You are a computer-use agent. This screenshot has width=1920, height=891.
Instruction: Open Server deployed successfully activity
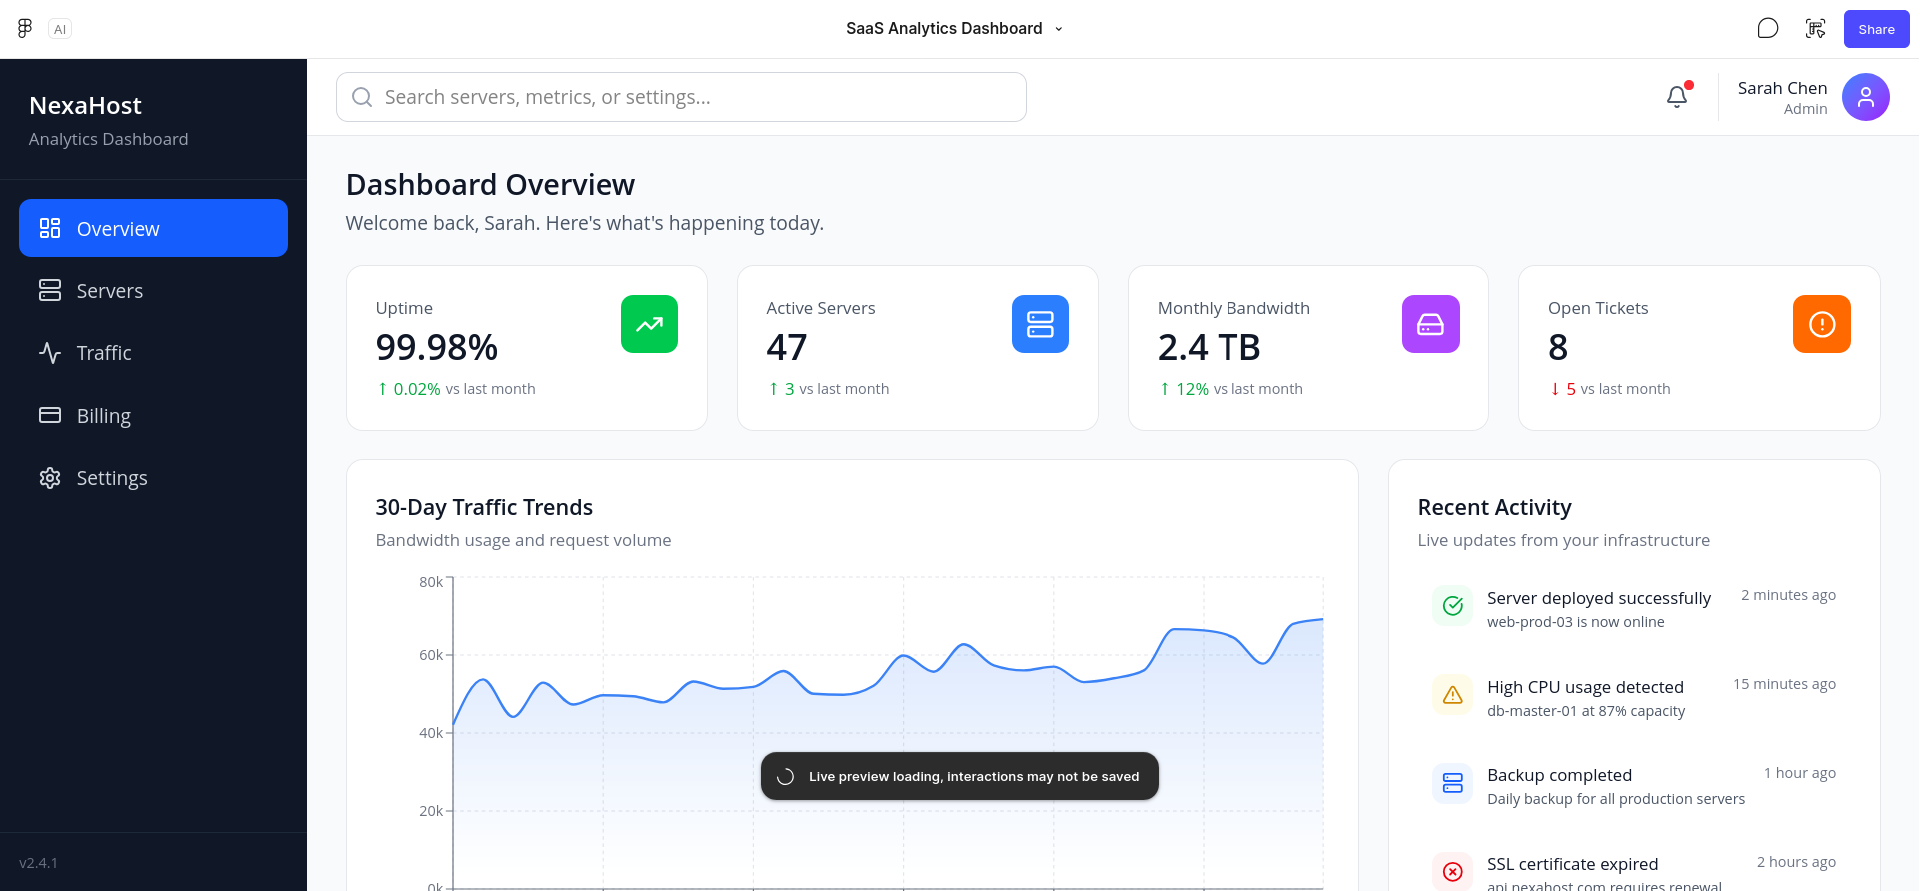click(x=1634, y=607)
